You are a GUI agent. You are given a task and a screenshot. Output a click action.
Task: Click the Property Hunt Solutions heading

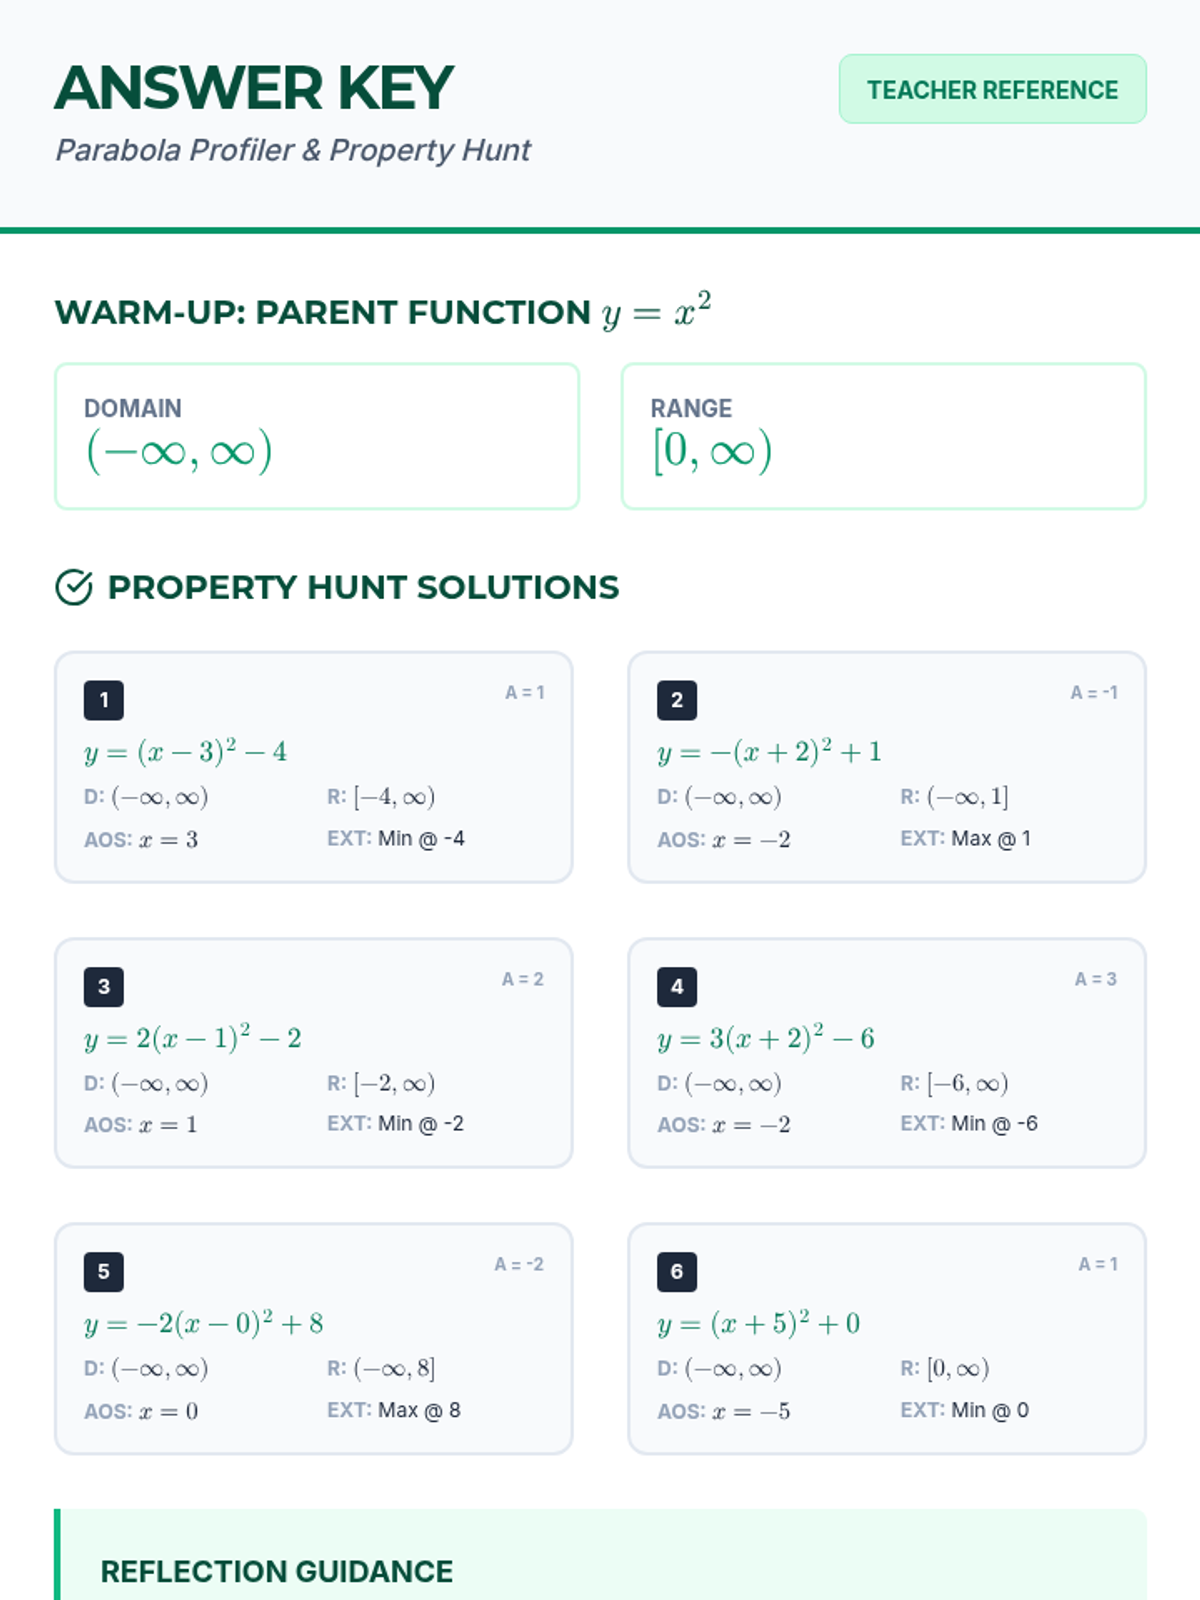[363, 588]
